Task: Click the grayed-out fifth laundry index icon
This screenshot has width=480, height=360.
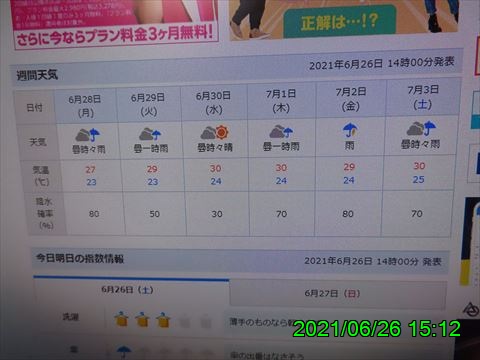Action: coord(206,322)
